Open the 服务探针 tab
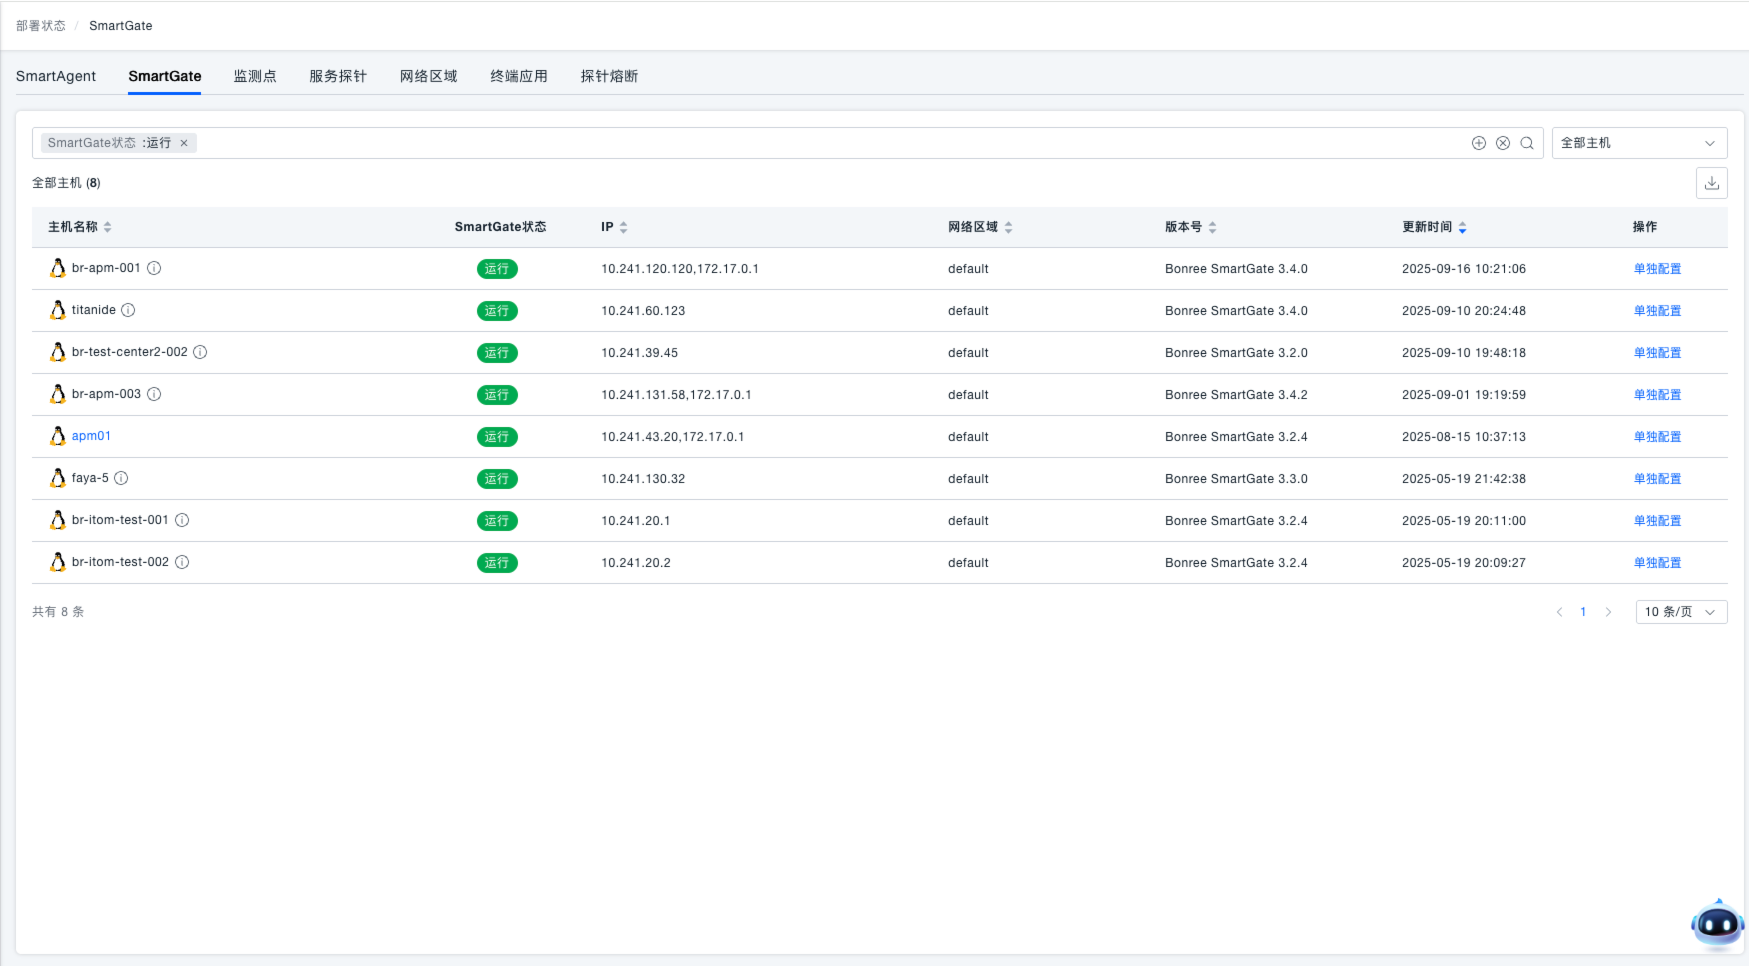 click(338, 76)
